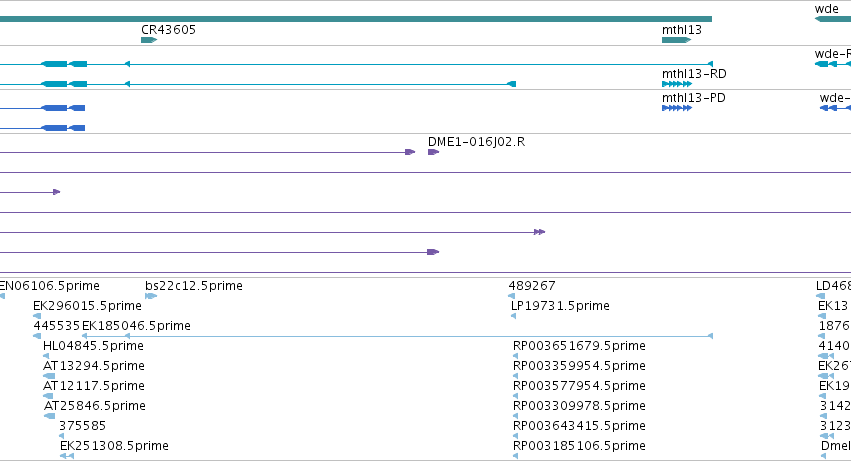This screenshot has width=851, height=461.
Task: Select the EK185046.5prime long spanning feature line
Action: coord(397,336)
